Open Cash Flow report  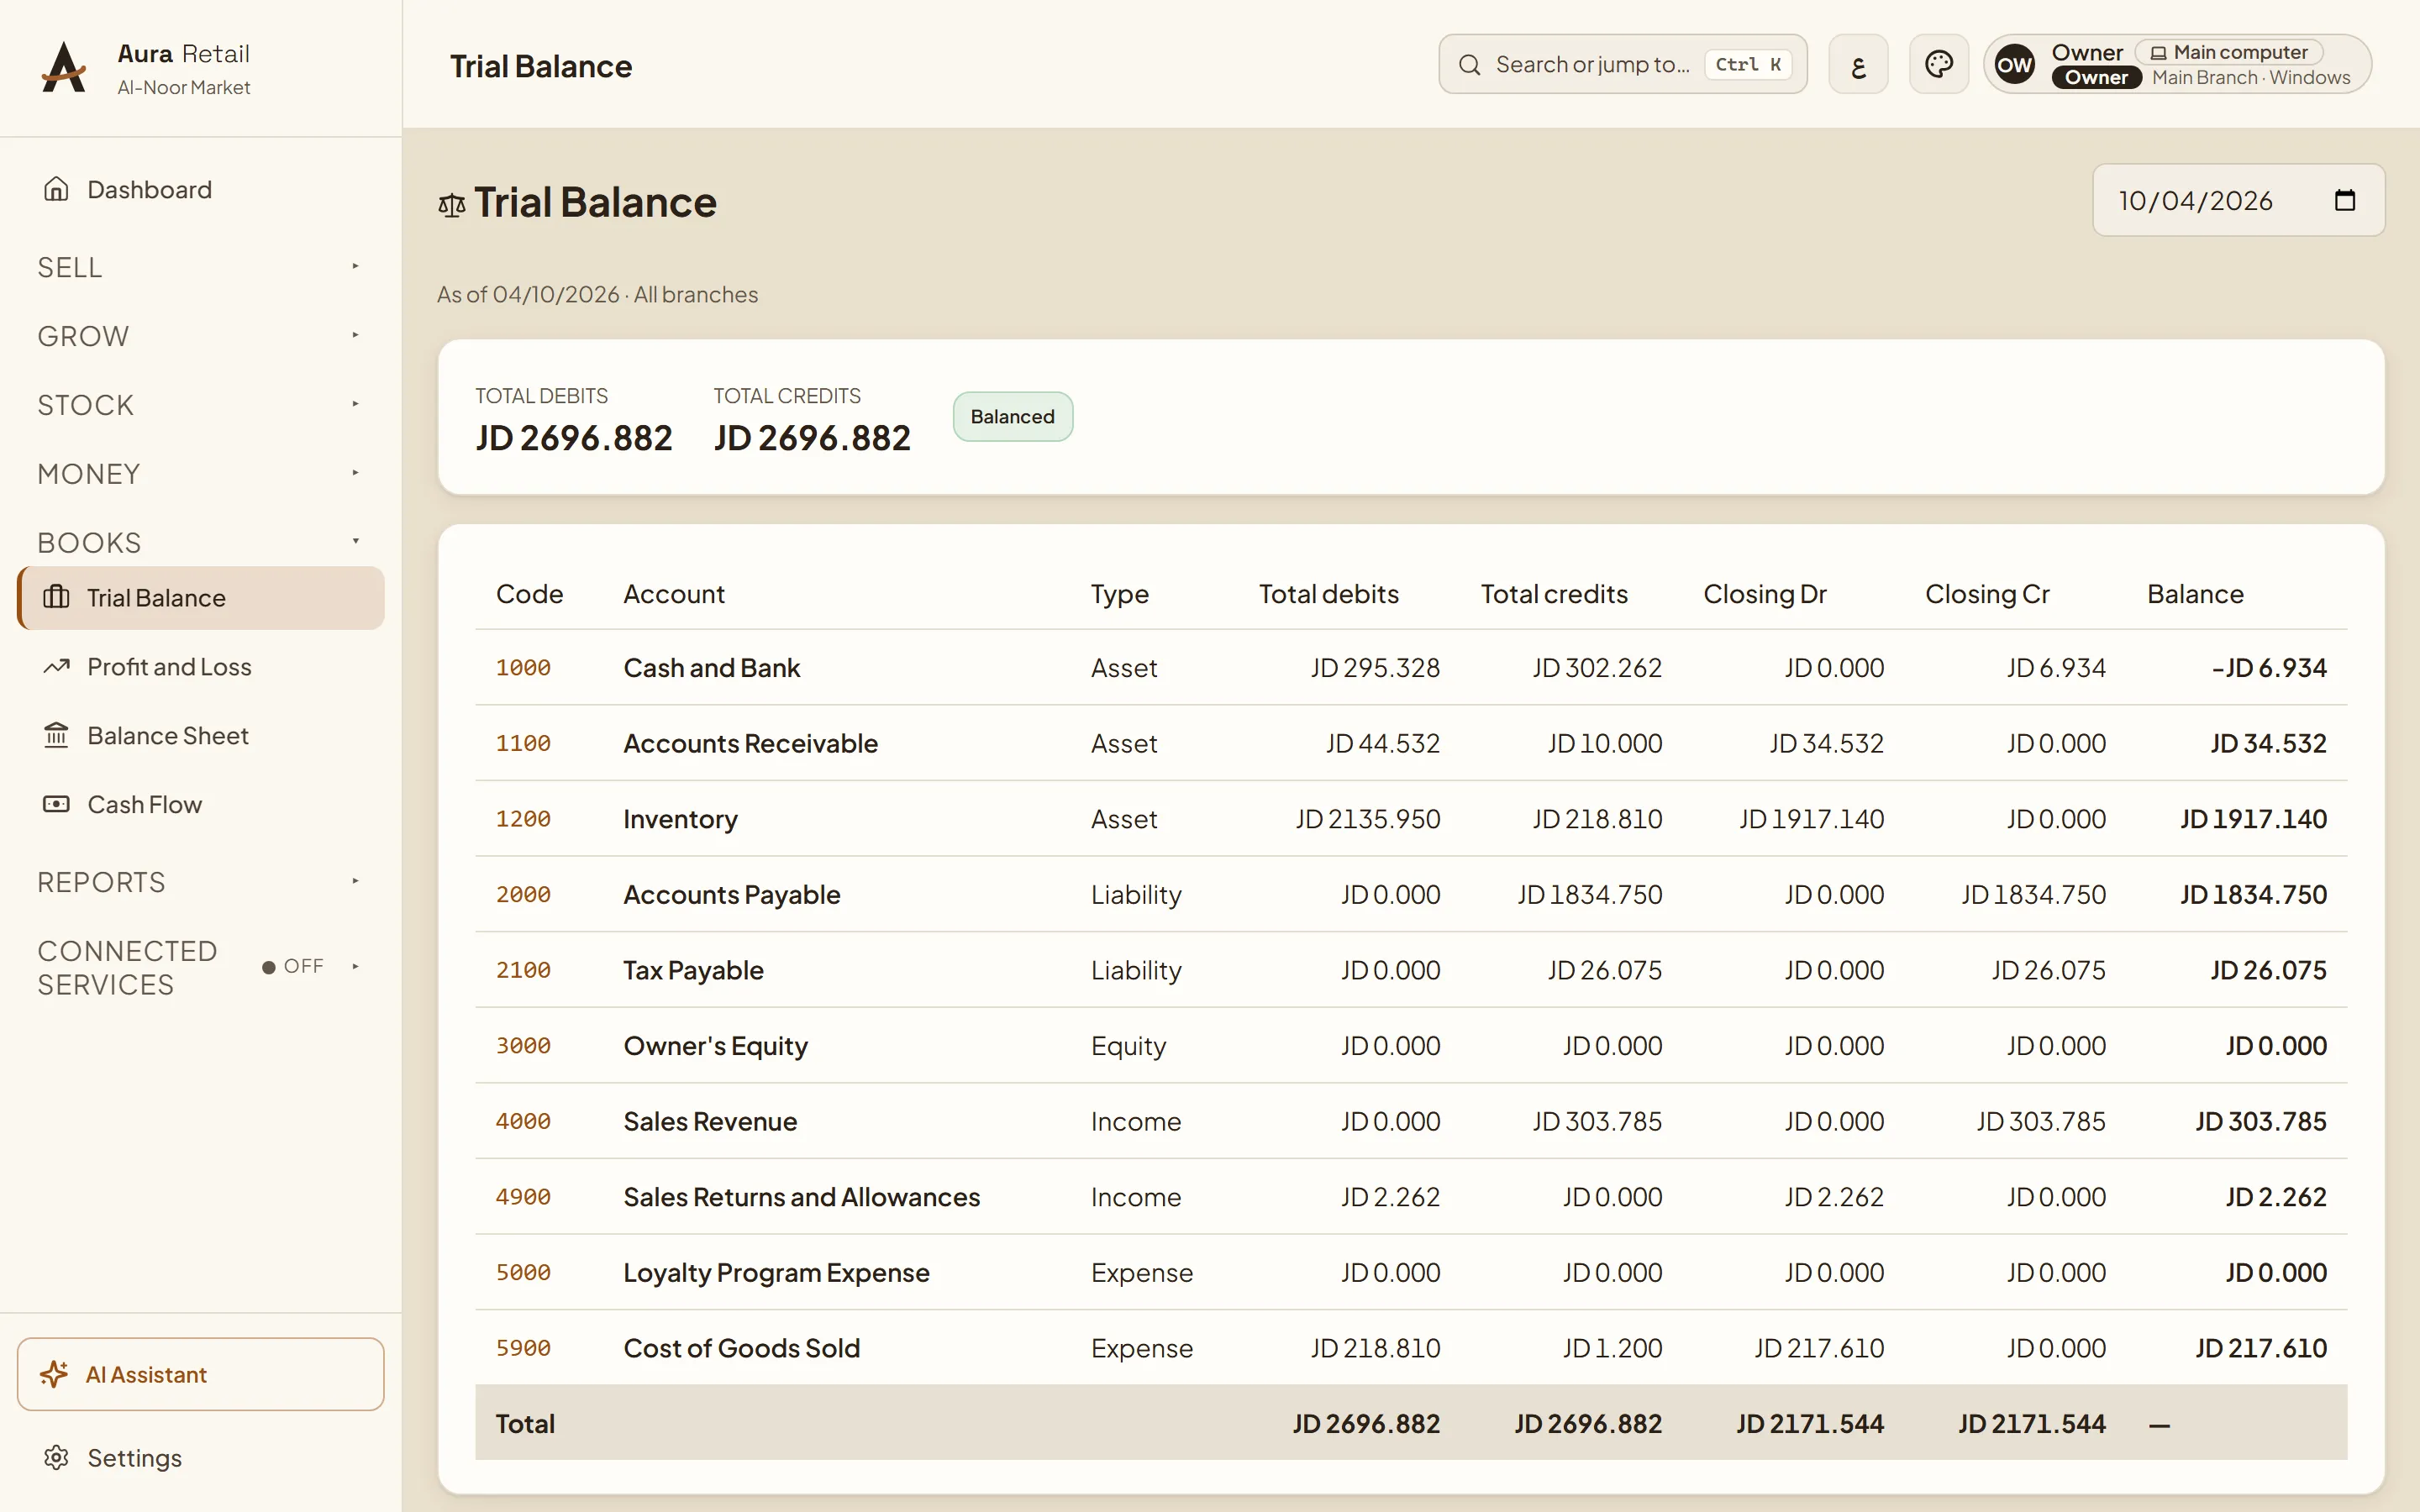[200, 805]
